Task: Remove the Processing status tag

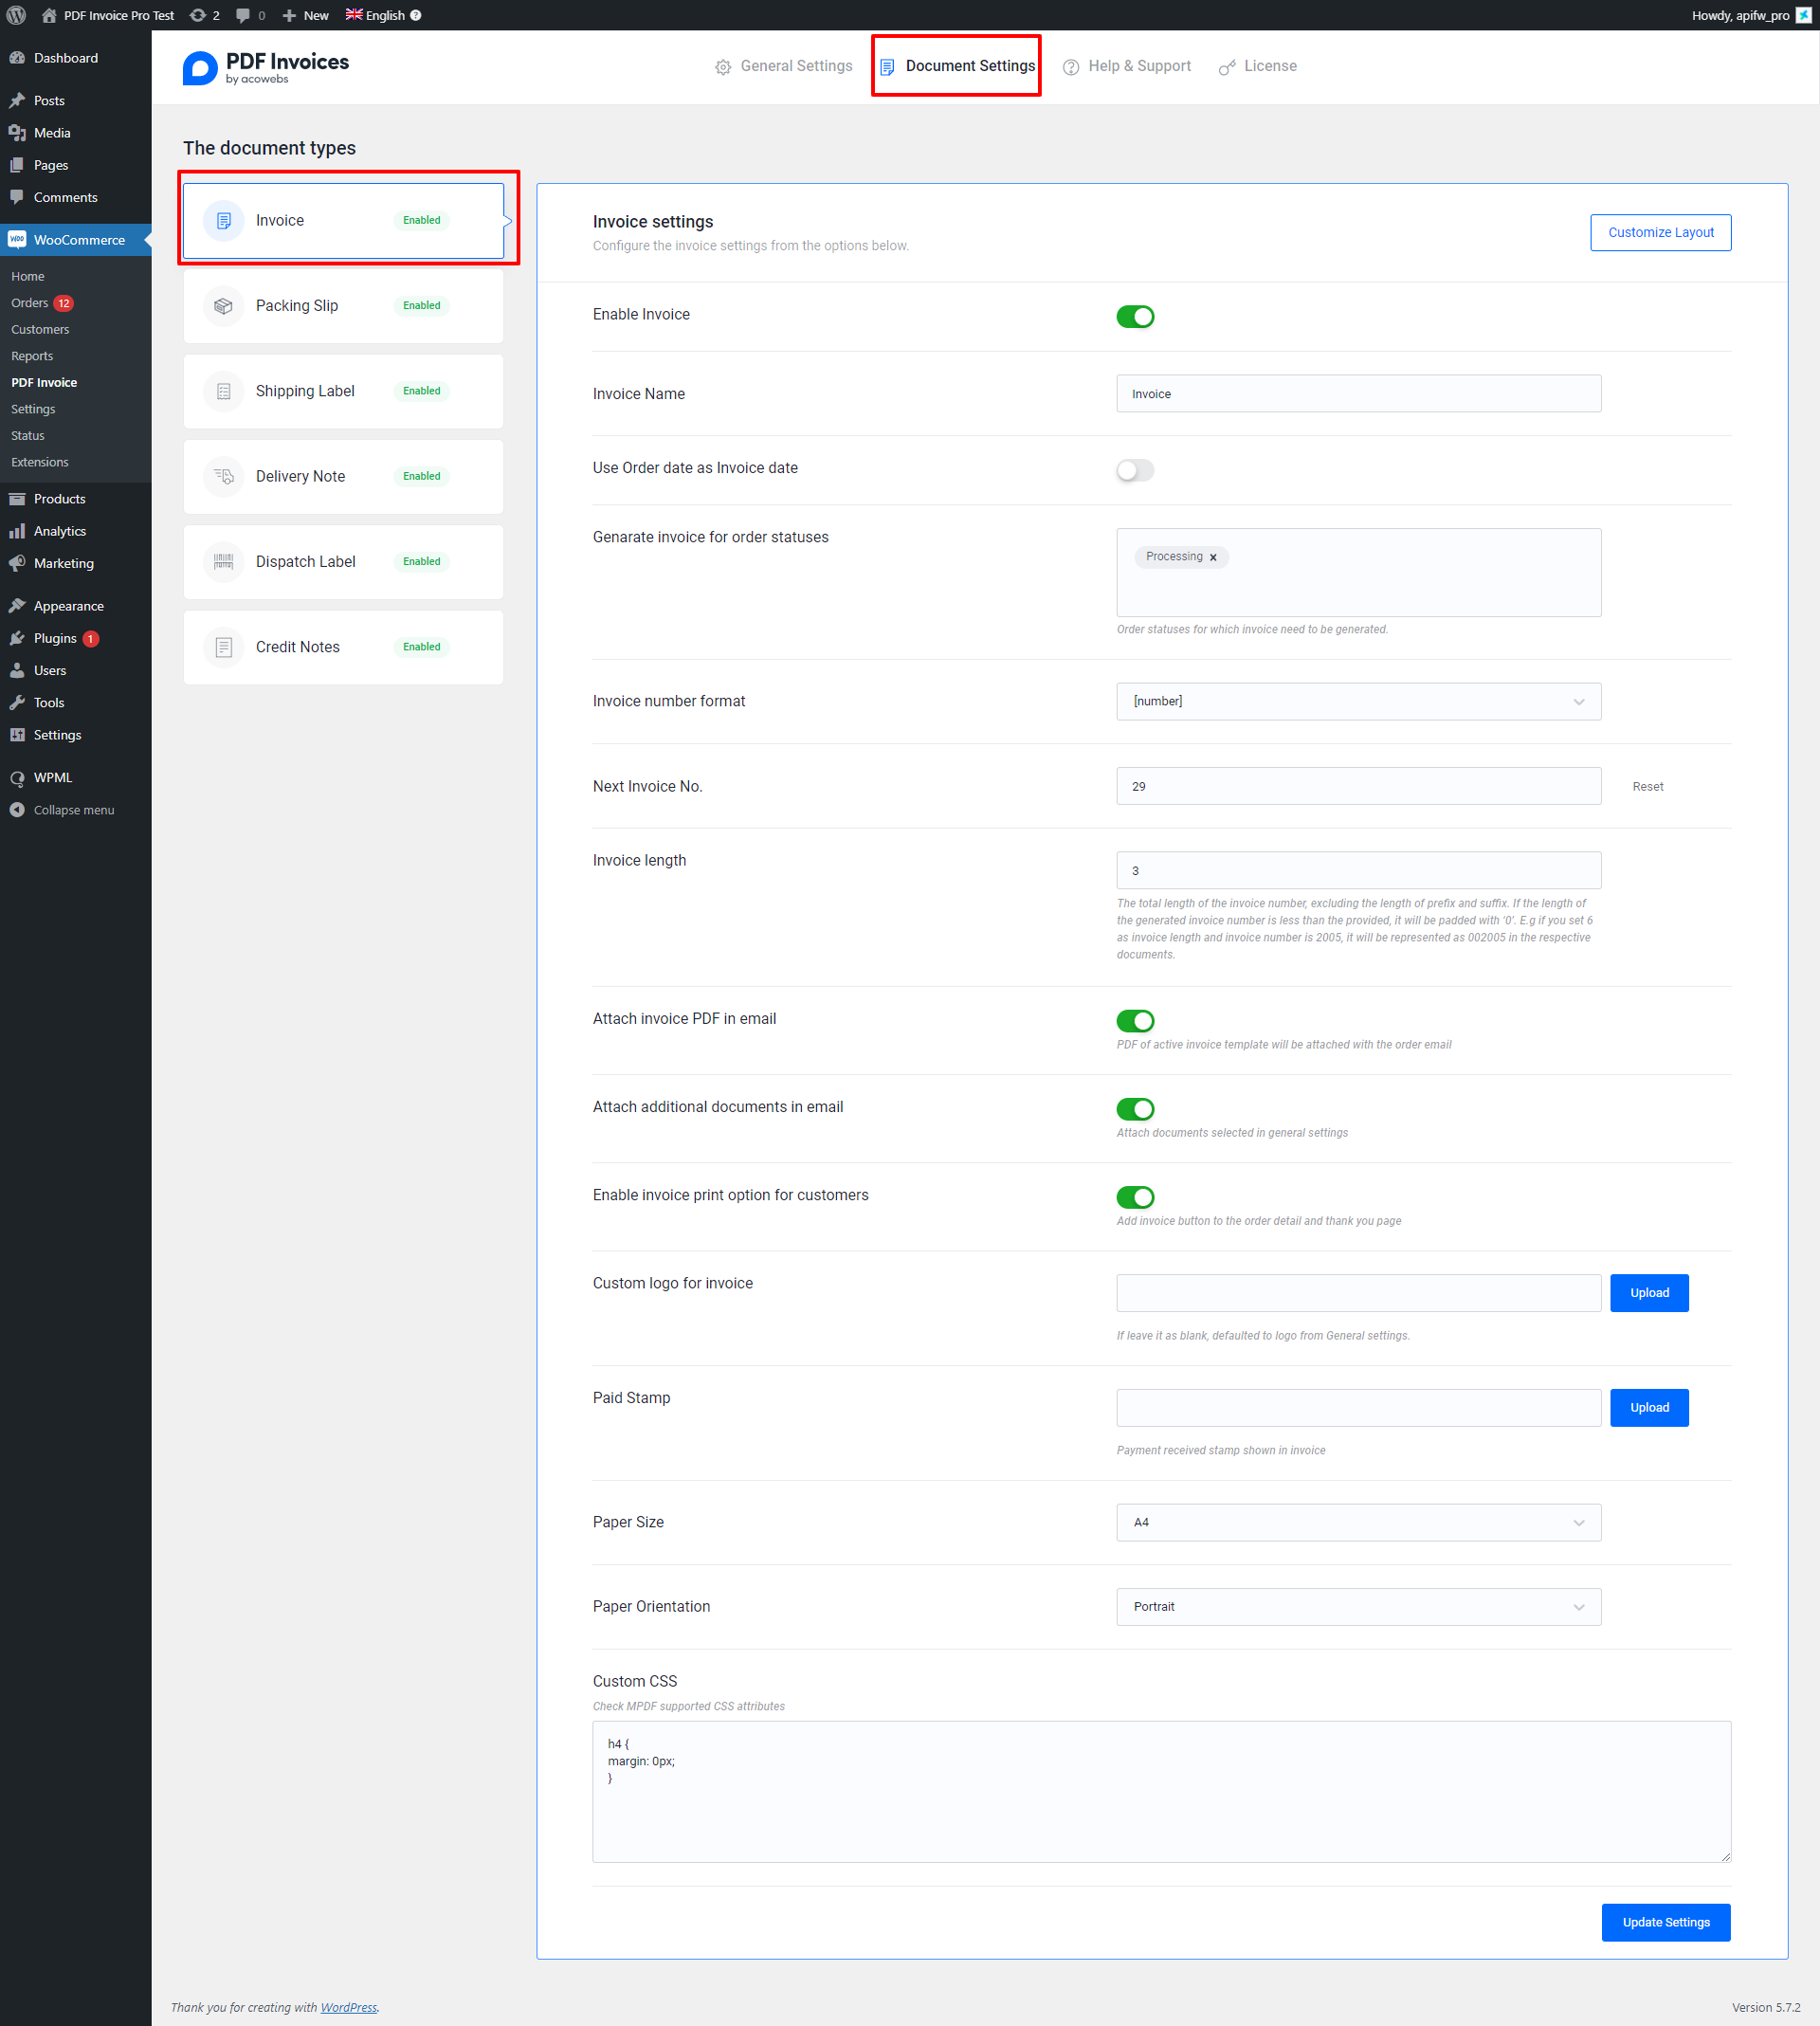Action: 1213,558
